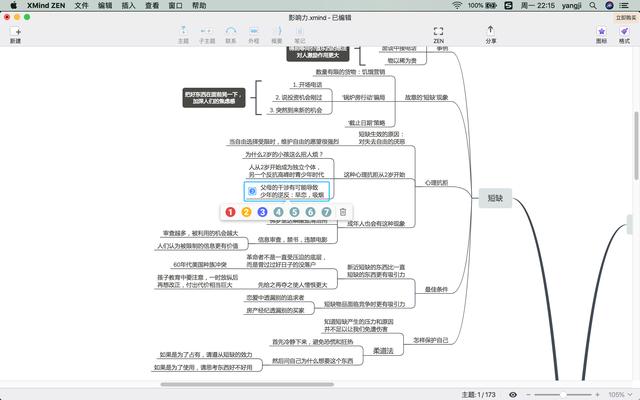The width and height of the screenshot is (640, 400).
Task: Choose priority marker 4
Action: coord(278,212)
